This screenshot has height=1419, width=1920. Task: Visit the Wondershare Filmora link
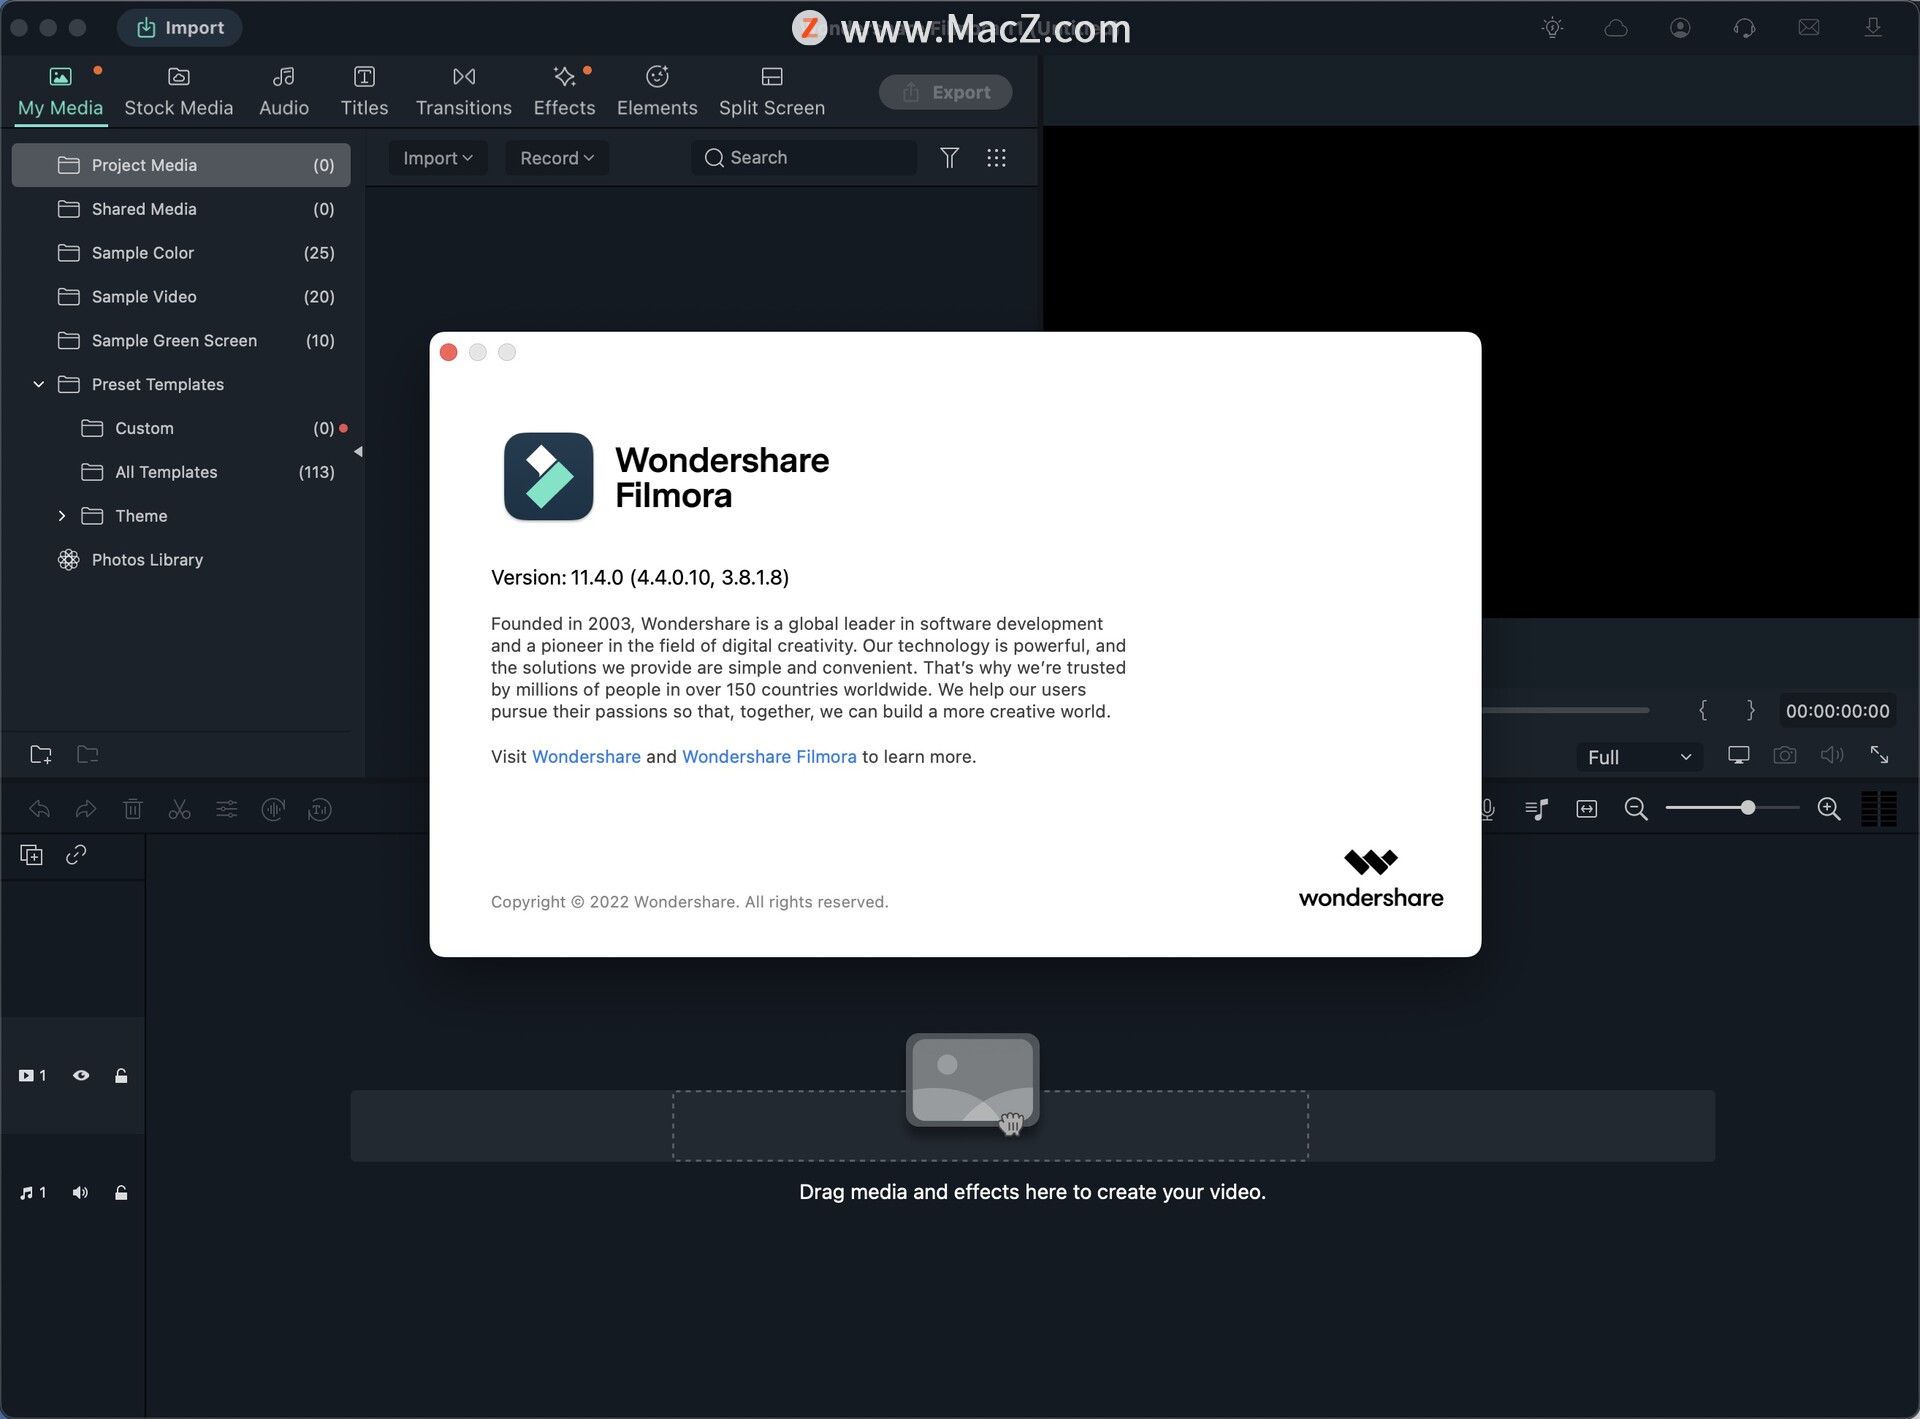(769, 756)
